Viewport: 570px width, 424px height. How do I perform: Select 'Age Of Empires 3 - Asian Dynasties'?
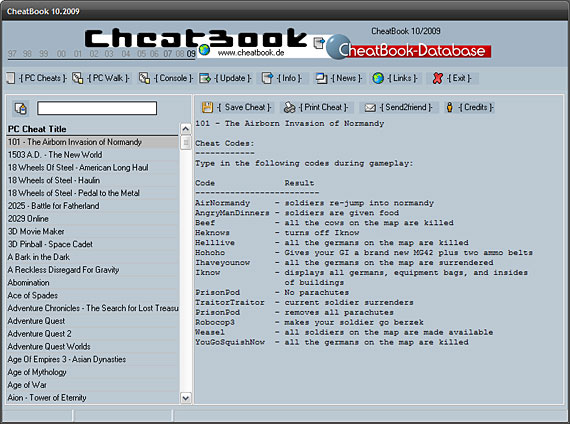coord(92,359)
